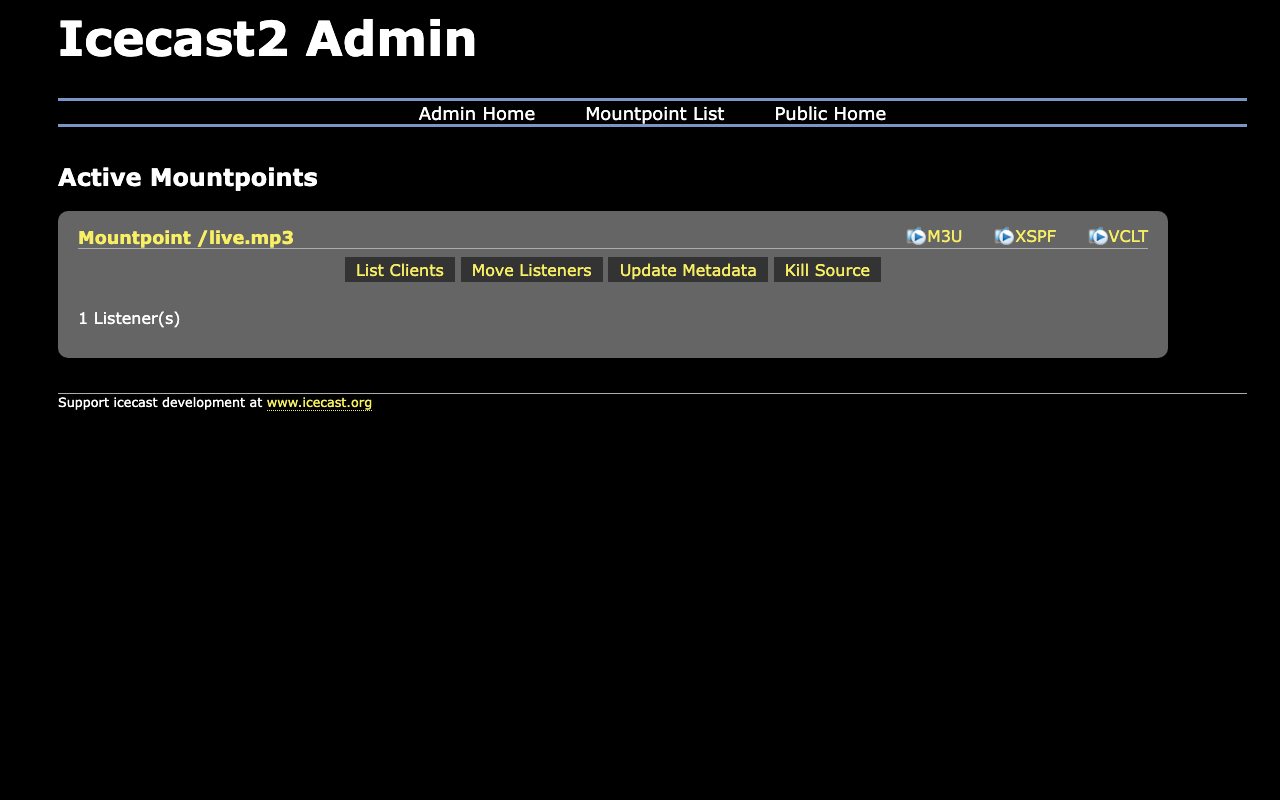This screenshot has width=1280, height=800.
Task: Open the XSPF playlist link
Action: click(1035, 237)
